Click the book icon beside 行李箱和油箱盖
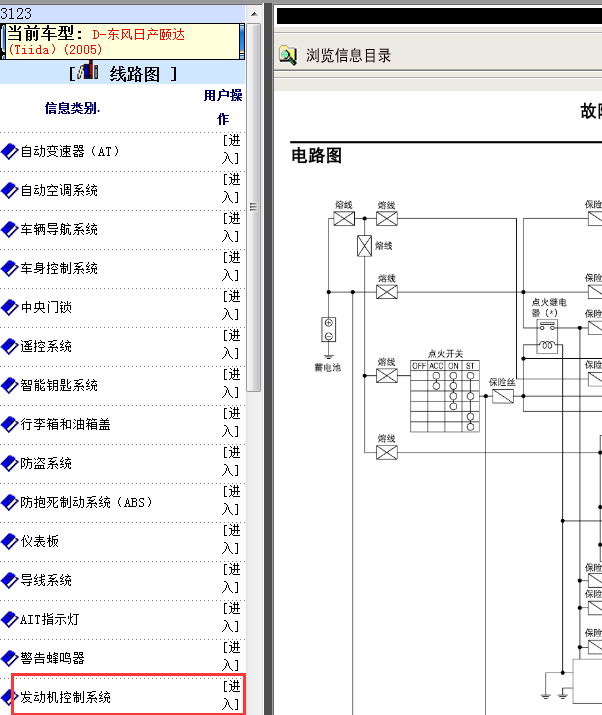 click(10, 425)
